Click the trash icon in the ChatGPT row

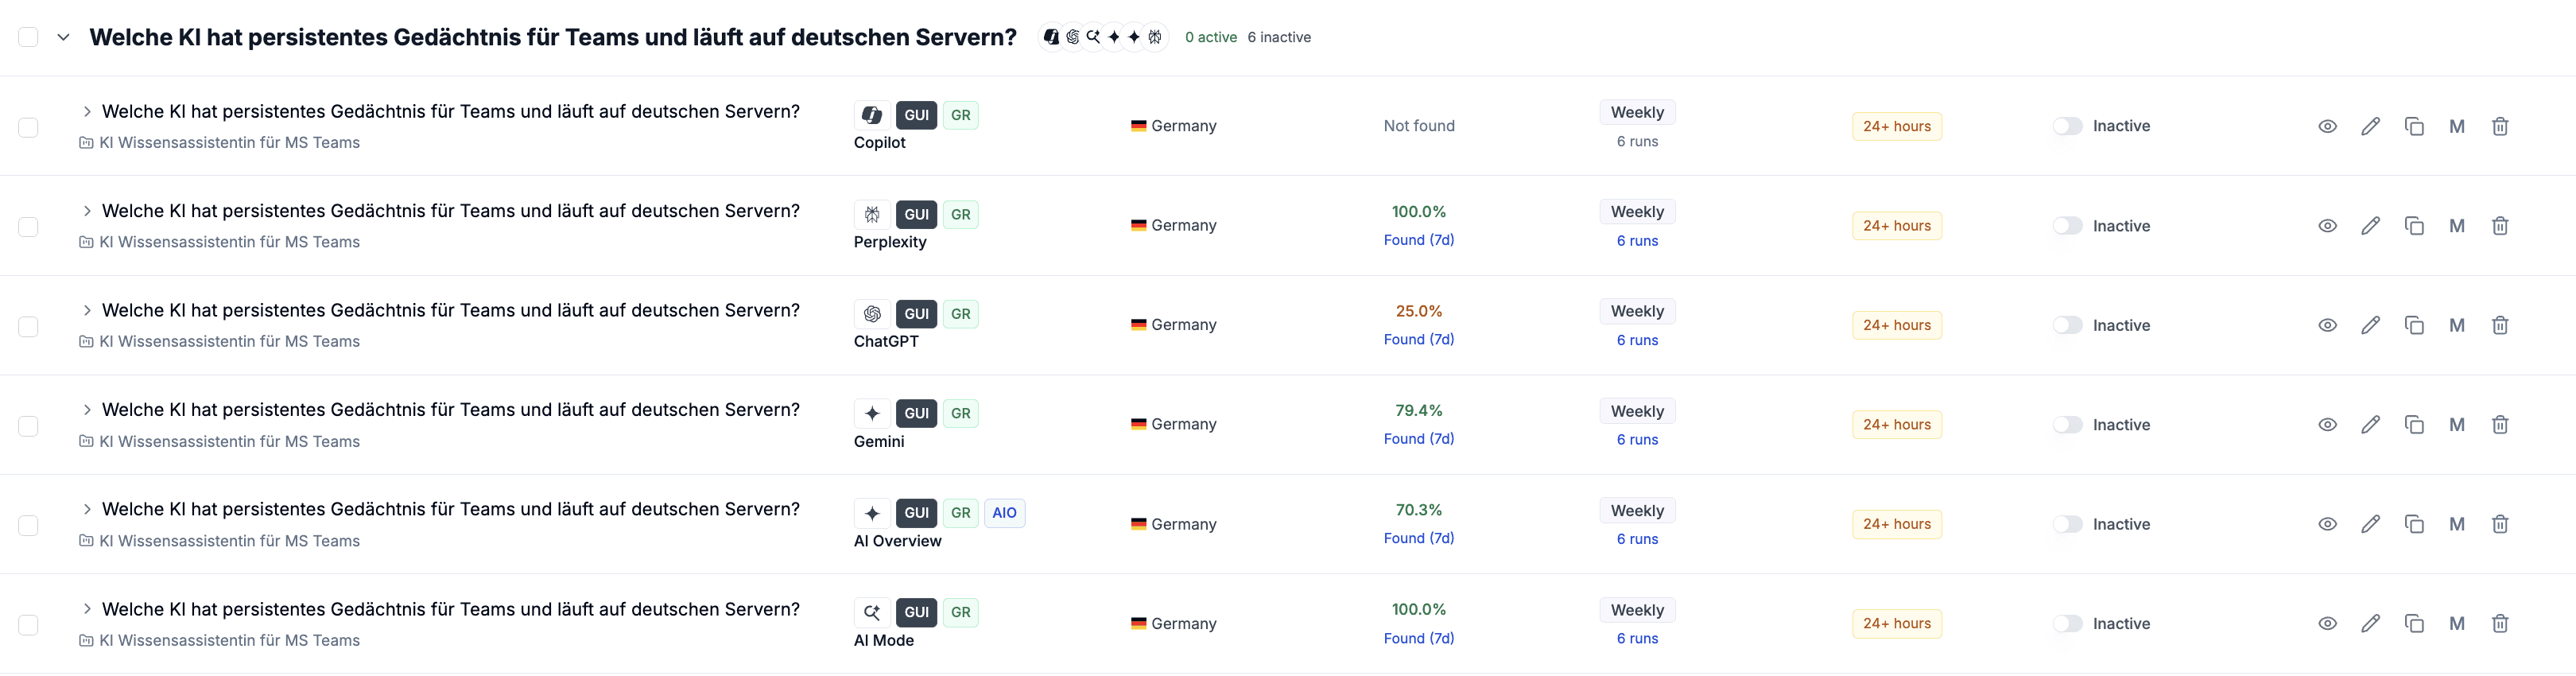2500,325
